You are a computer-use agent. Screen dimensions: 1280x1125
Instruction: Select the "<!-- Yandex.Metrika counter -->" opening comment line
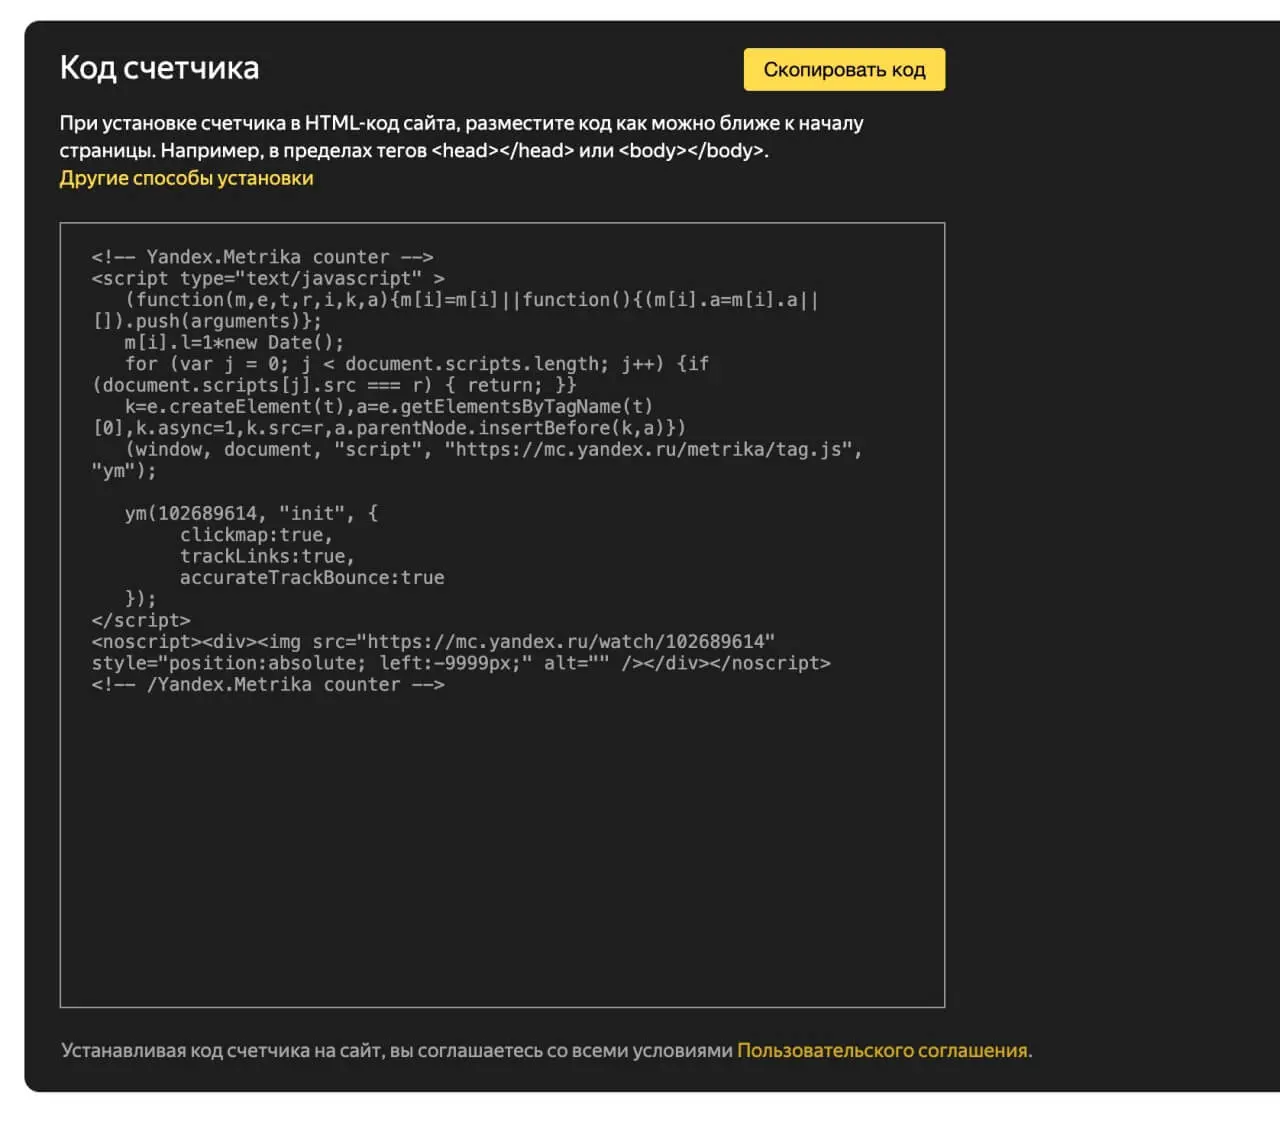coord(262,257)
